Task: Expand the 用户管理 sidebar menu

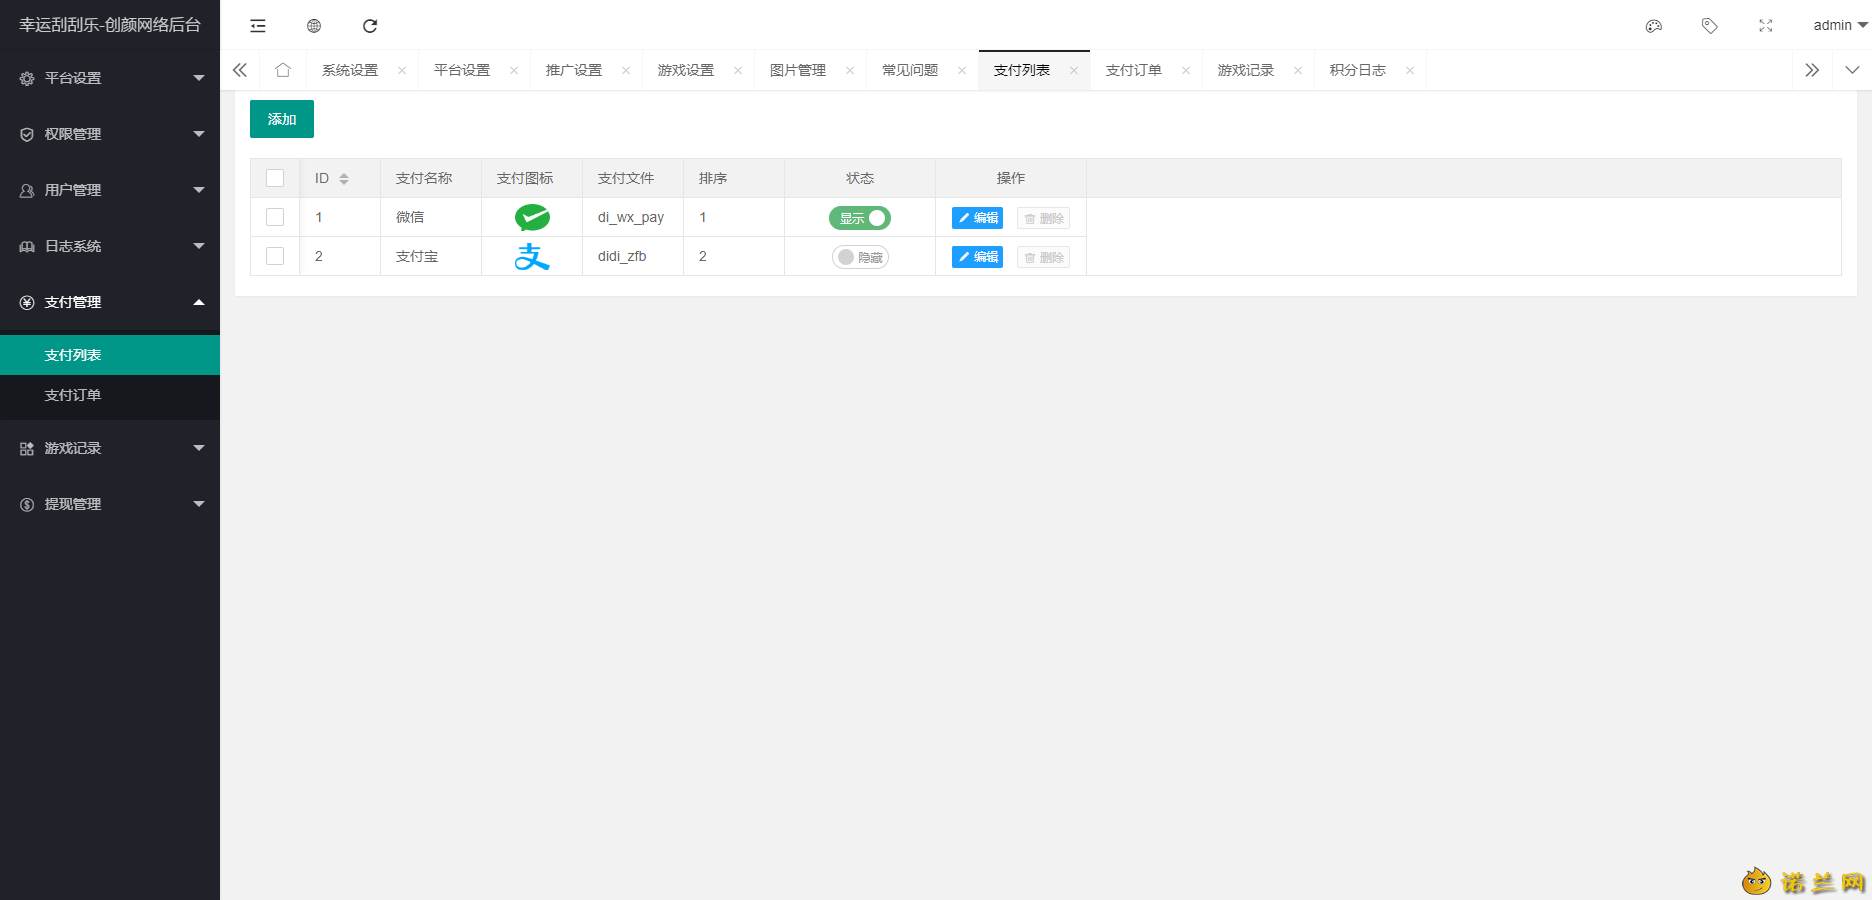Action: coord(110,190)
